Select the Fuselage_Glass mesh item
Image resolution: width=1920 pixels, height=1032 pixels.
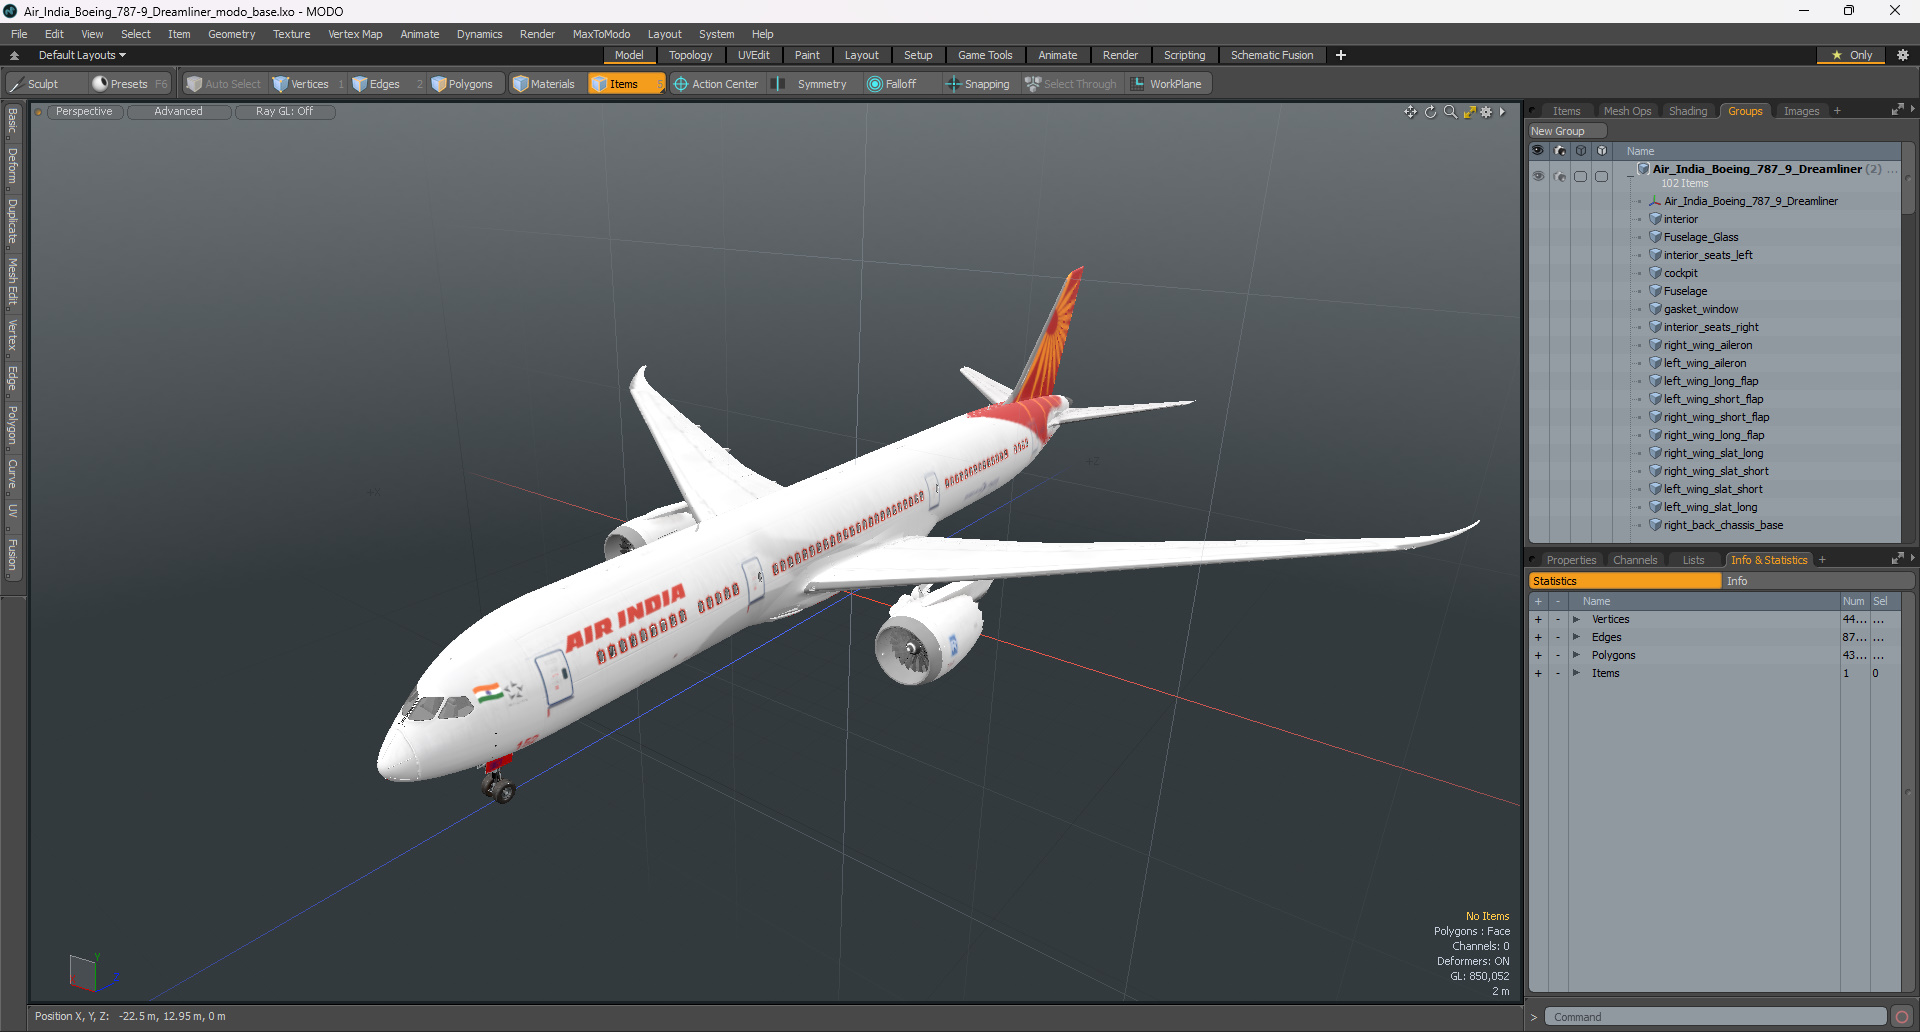[x=1701, y=237]
